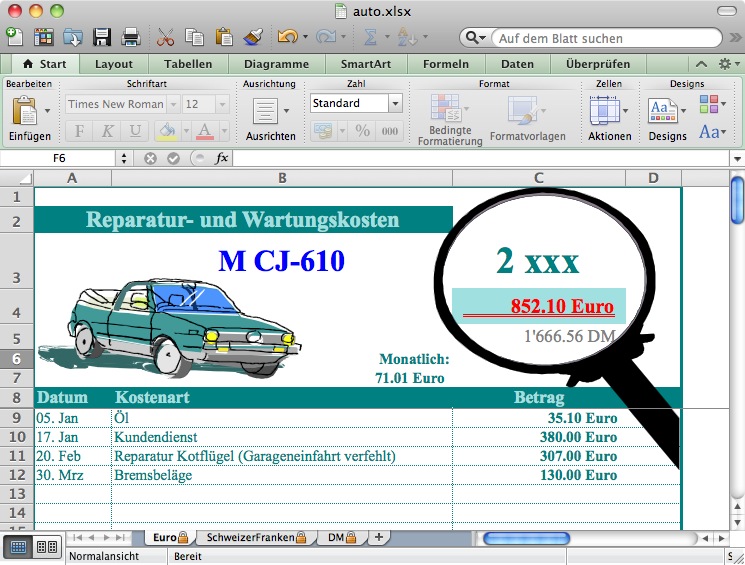Click the Undo arrow icon
The height and width of the screenshot is (565, 745).
click(287, 38)
